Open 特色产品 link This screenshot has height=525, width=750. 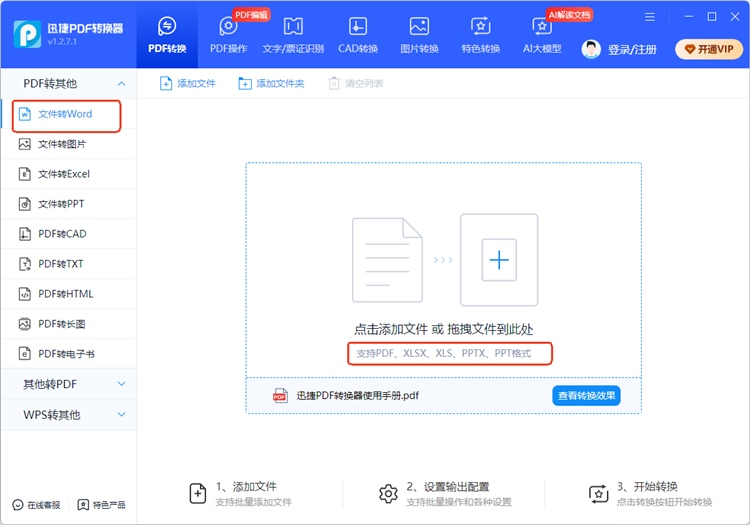[x=101, y=505]
